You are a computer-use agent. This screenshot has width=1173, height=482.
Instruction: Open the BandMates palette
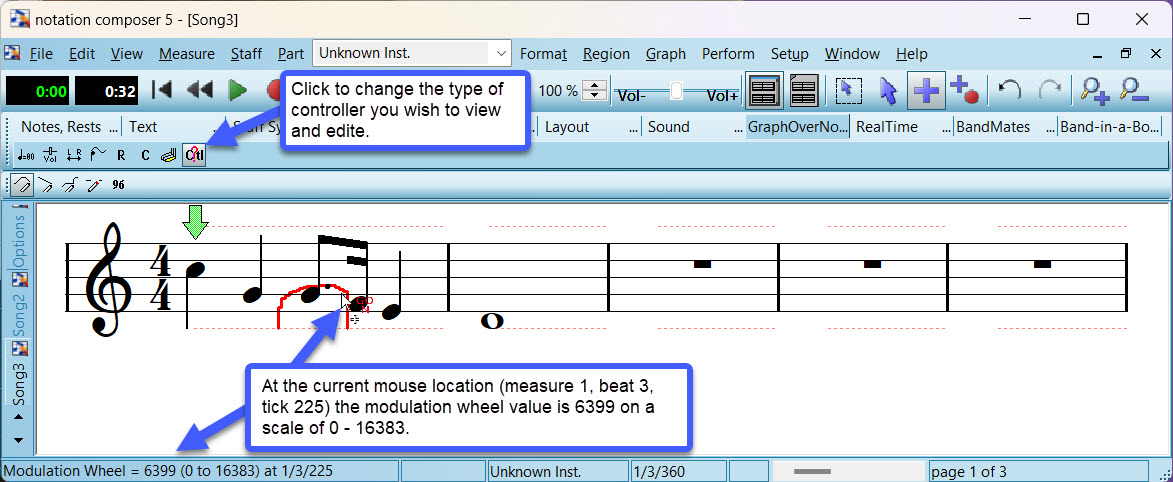(x=993, y=127)
